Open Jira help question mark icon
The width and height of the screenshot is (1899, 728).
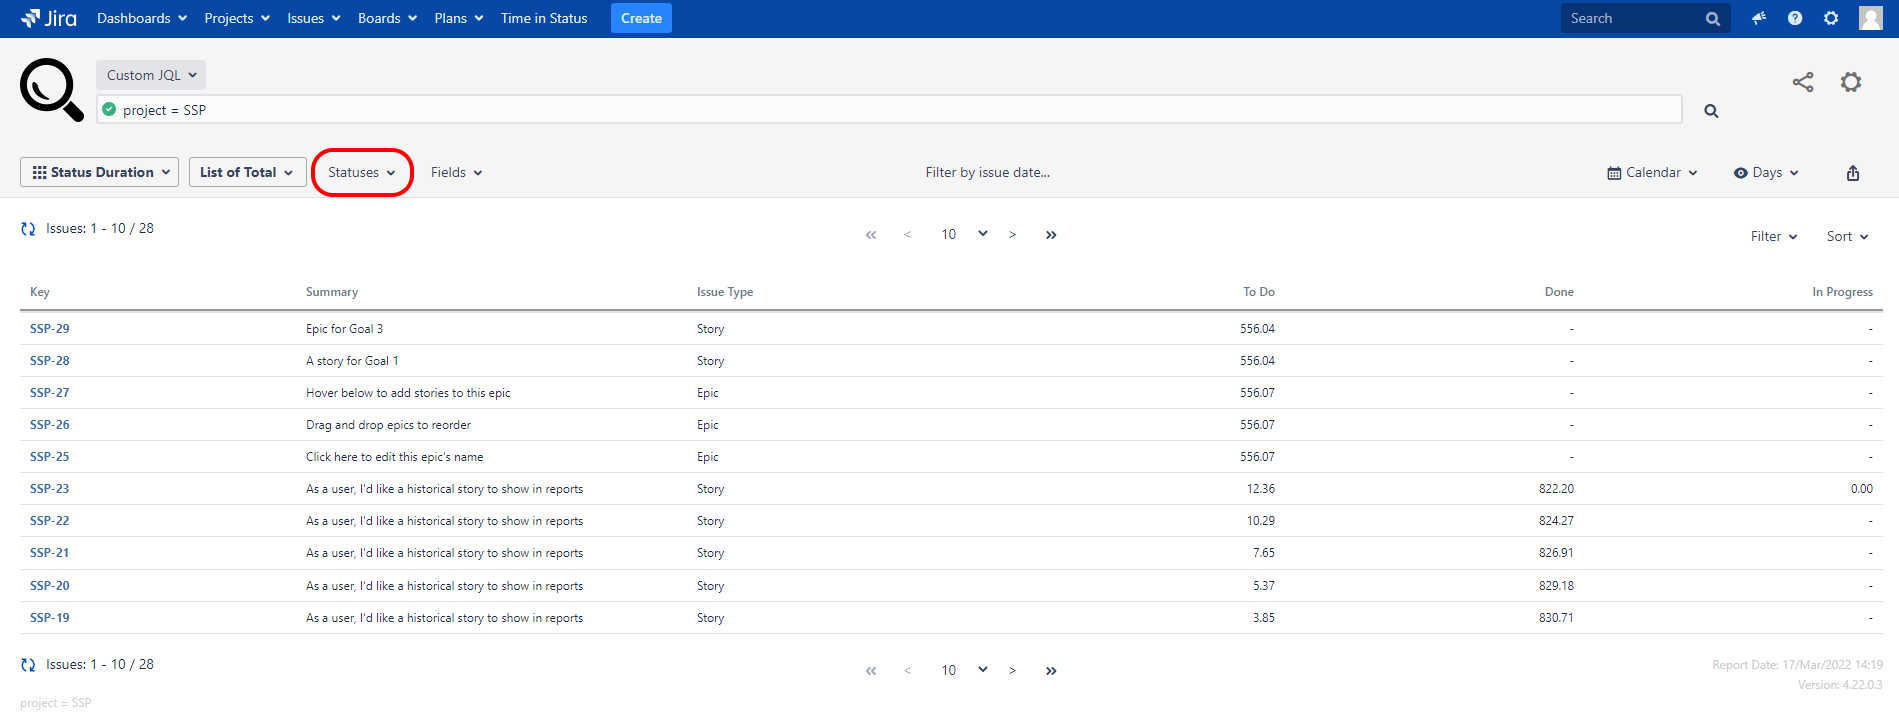click(1794, 18)
